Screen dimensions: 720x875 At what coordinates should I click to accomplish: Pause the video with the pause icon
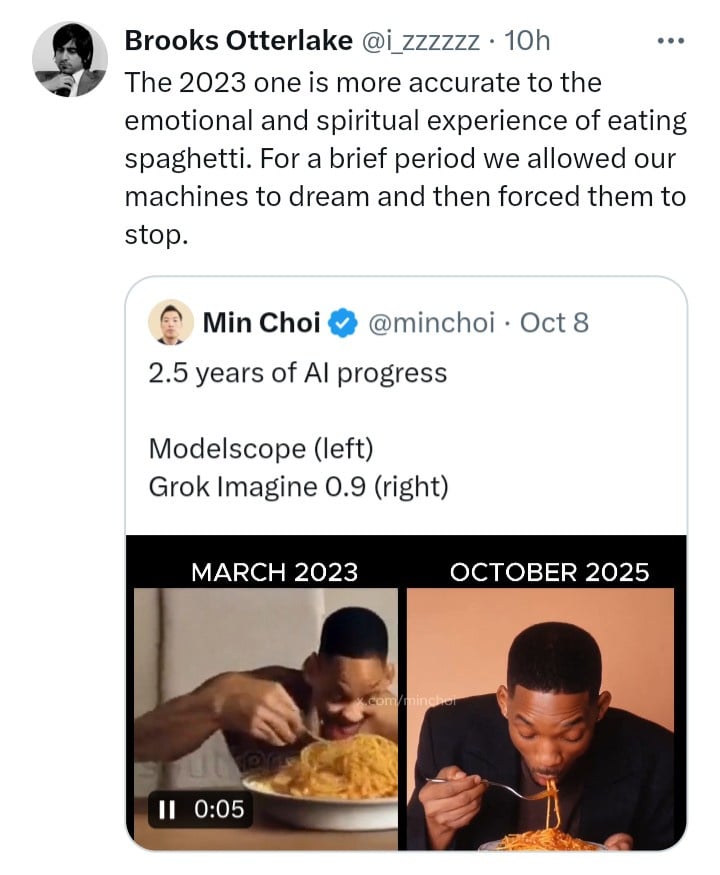166,810
